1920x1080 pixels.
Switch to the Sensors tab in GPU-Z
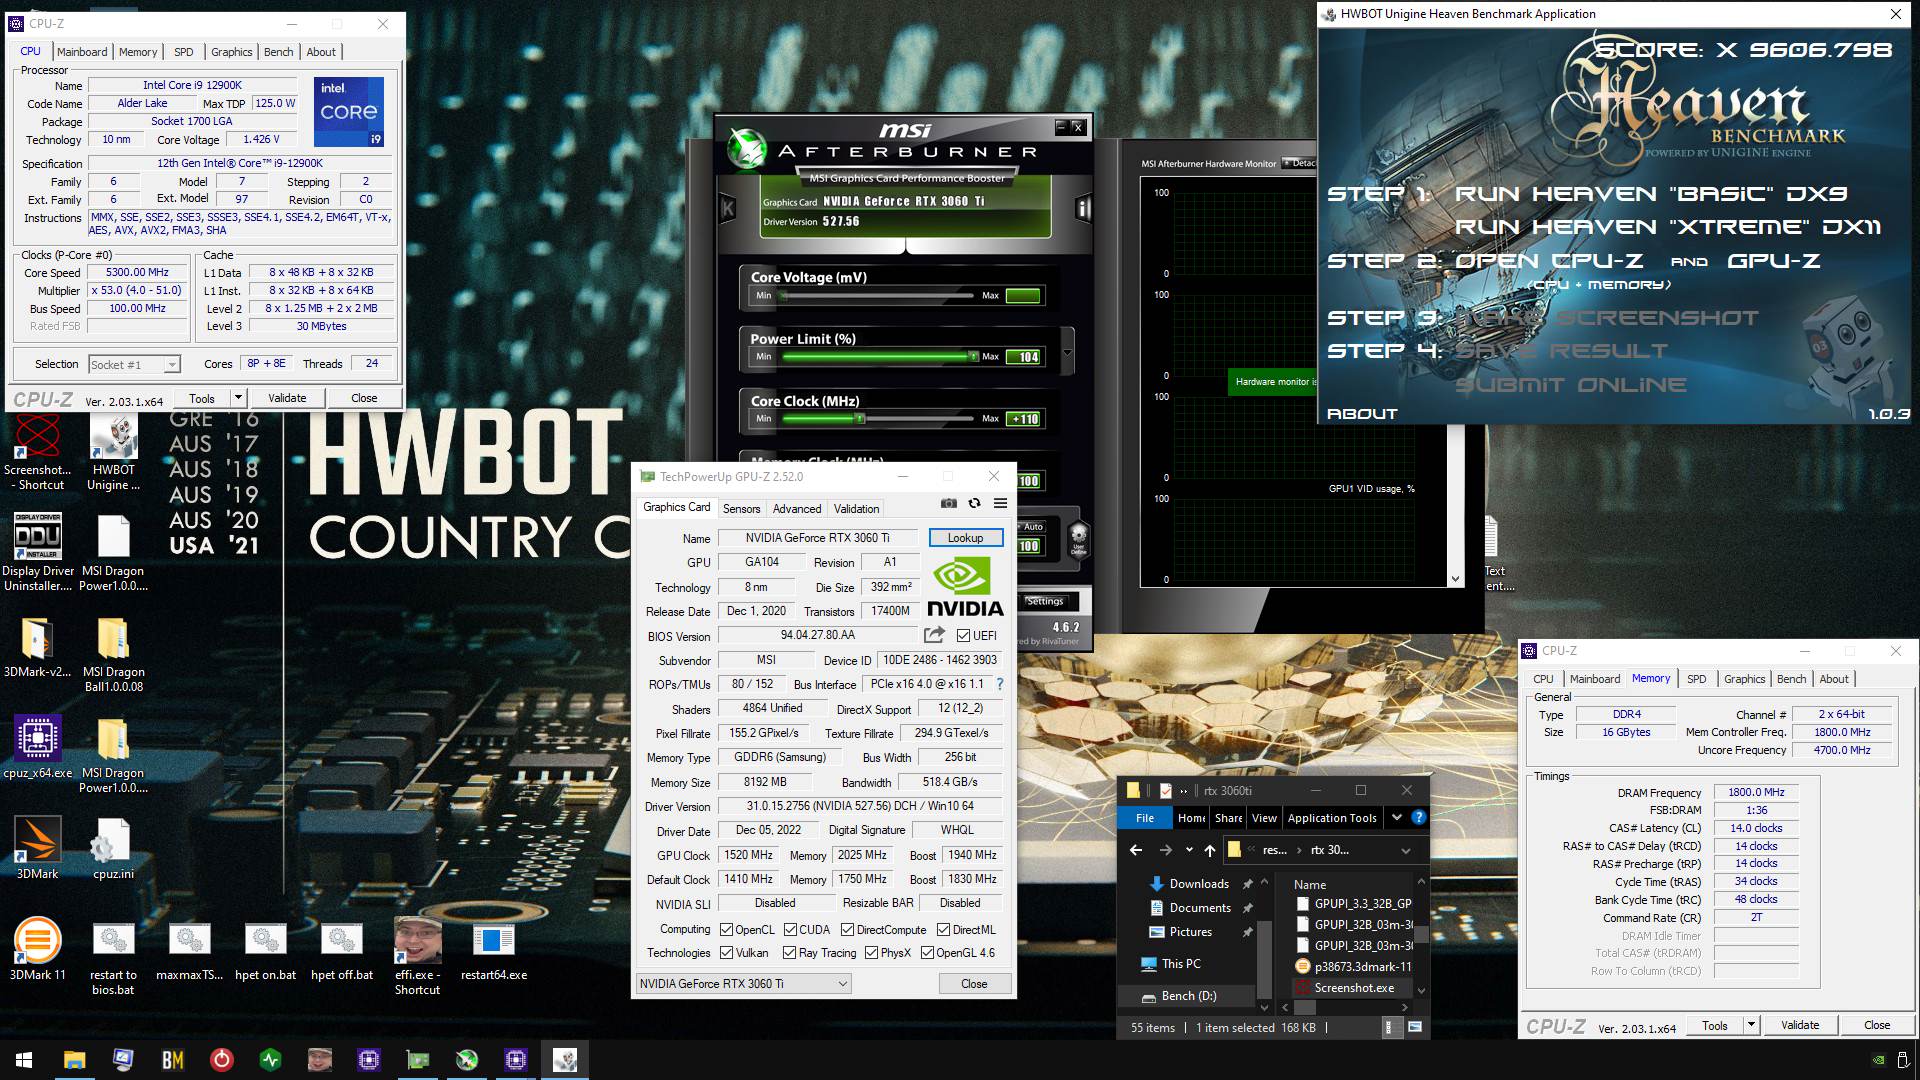coord(741,508)
